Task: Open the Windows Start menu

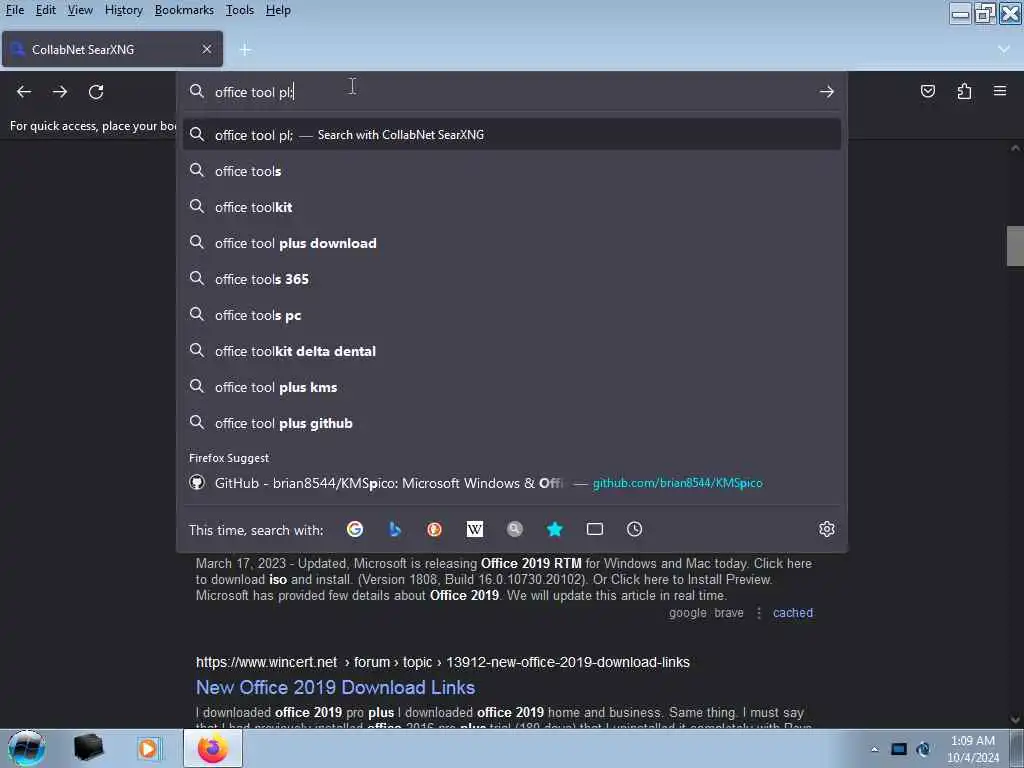Action: point(26,748)
